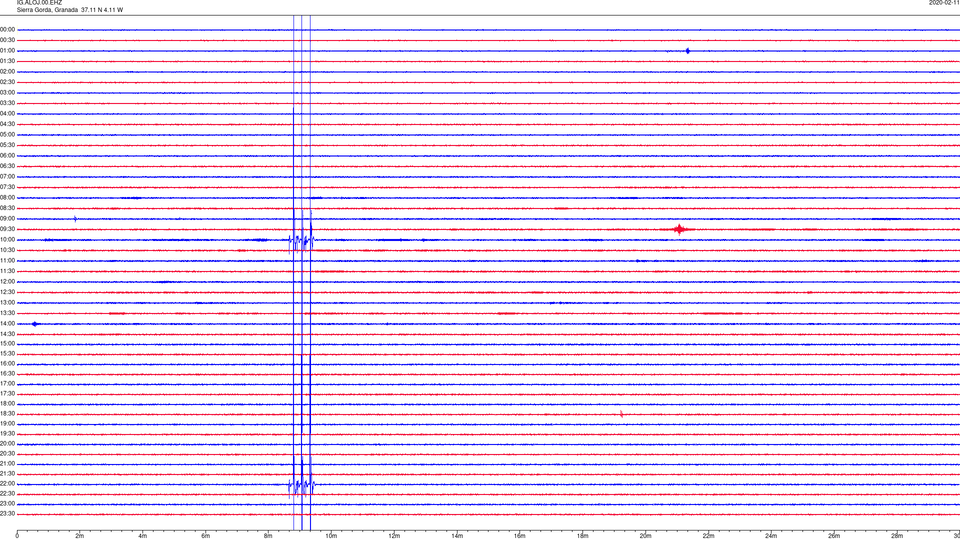960x540 pixels.
Task: Select the 22:30 trace time label
Action: pyautogui.click(x=7, y=494)
